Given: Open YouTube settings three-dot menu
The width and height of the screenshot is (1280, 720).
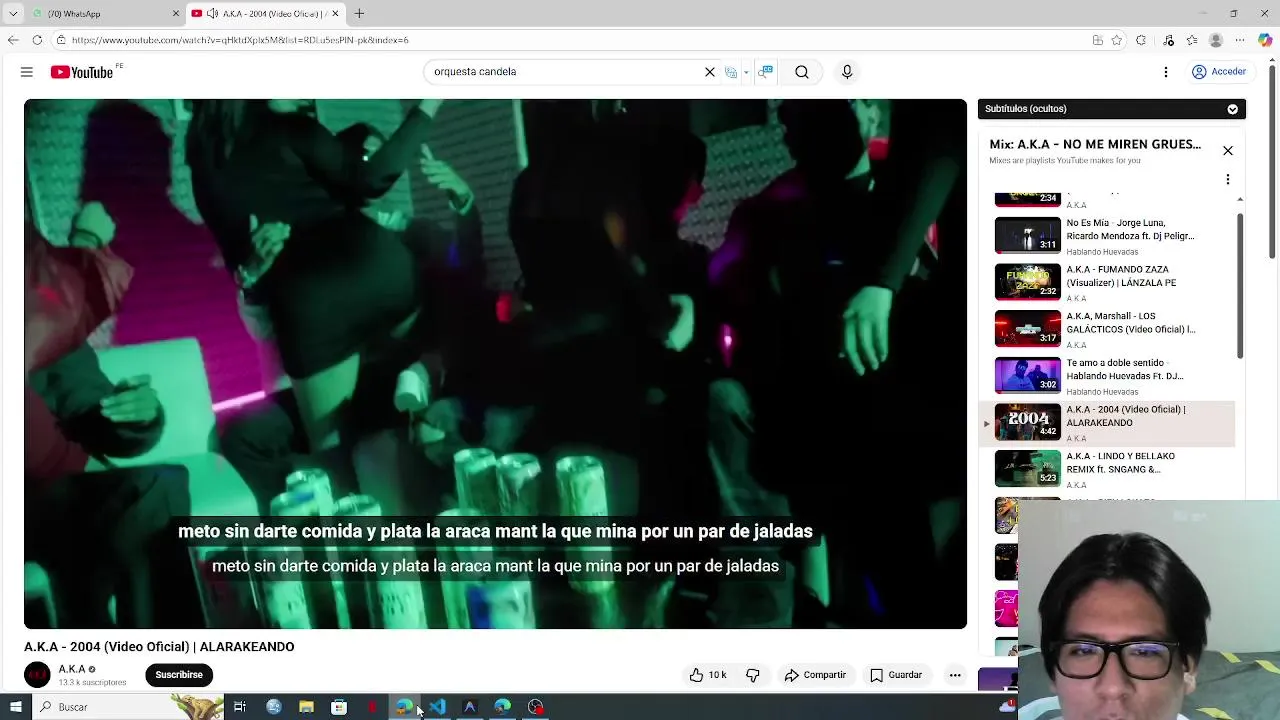Looking at the screenshot, I should point(1166,72).
